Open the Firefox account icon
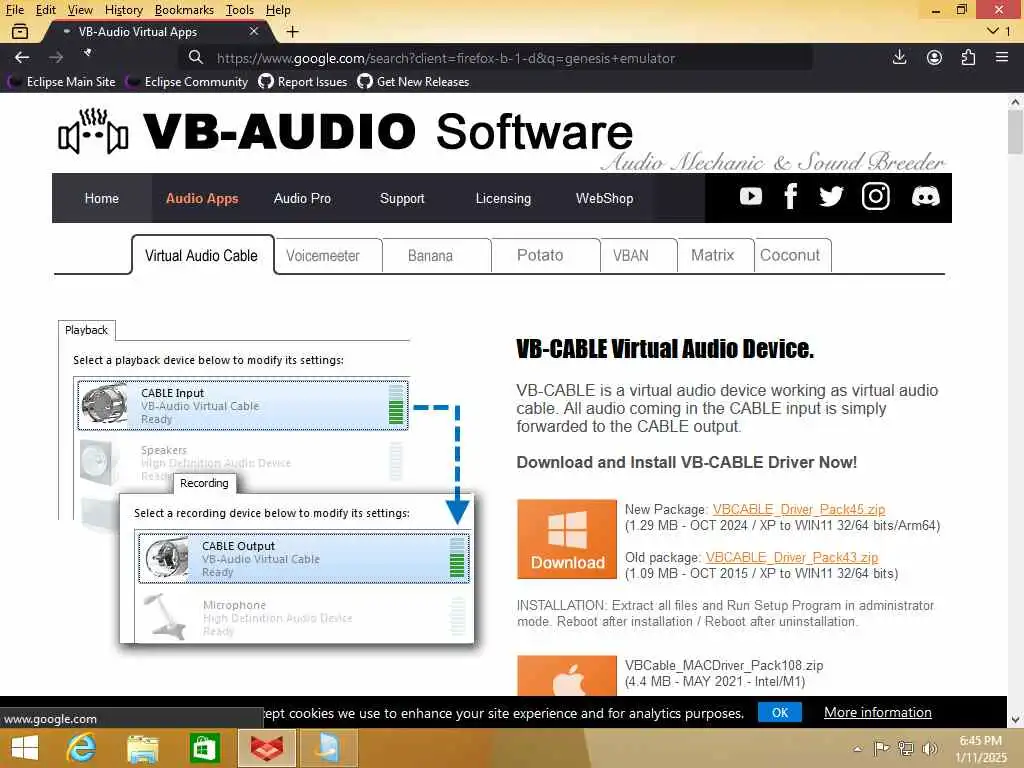Viewport: 1024px width, 768px height. 934,57
